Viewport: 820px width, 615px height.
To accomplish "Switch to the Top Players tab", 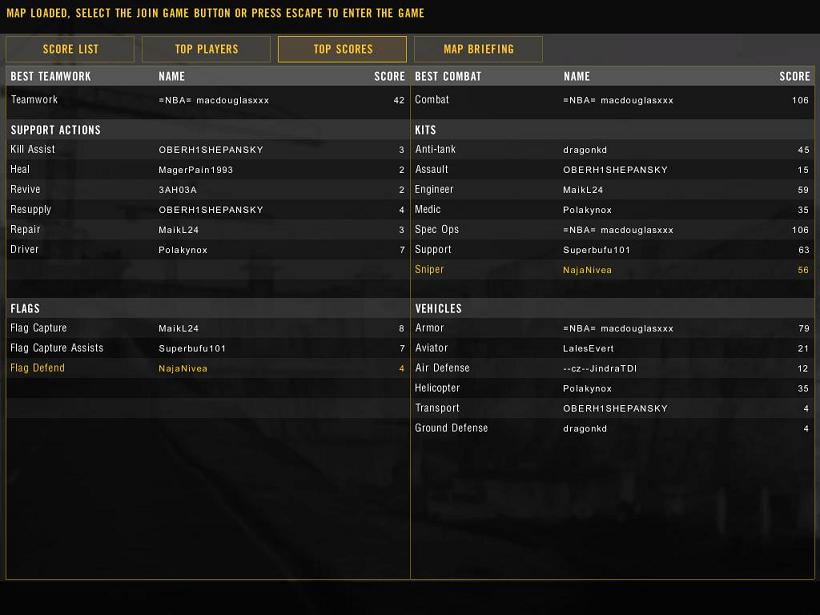I will [x=206, y=49].
